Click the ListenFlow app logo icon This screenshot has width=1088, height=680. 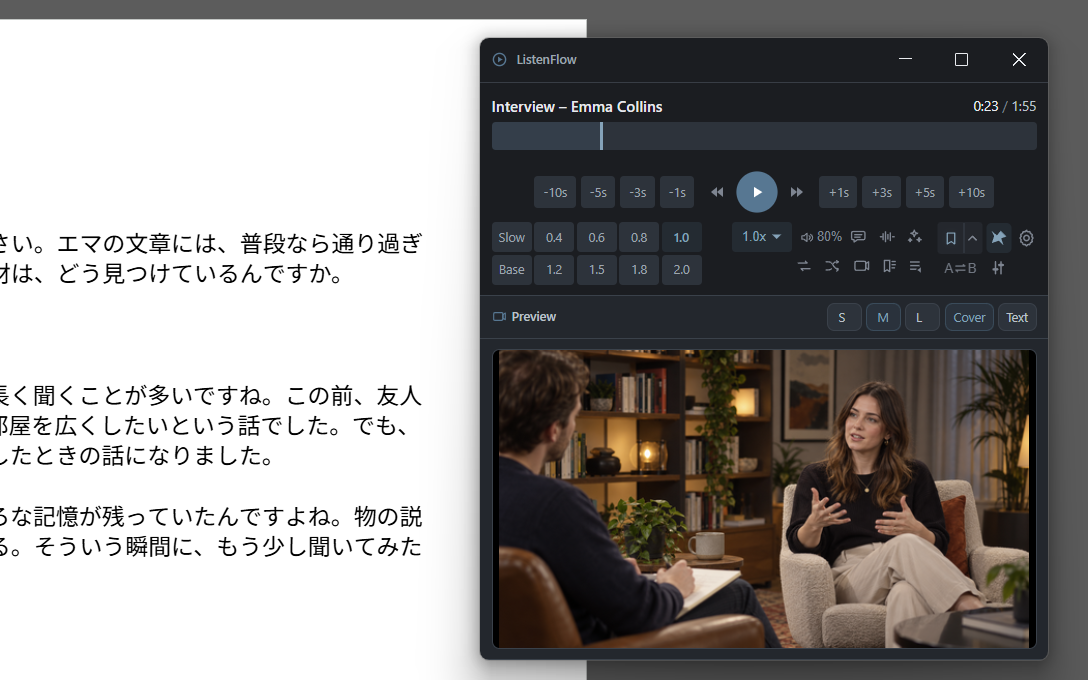499,60
